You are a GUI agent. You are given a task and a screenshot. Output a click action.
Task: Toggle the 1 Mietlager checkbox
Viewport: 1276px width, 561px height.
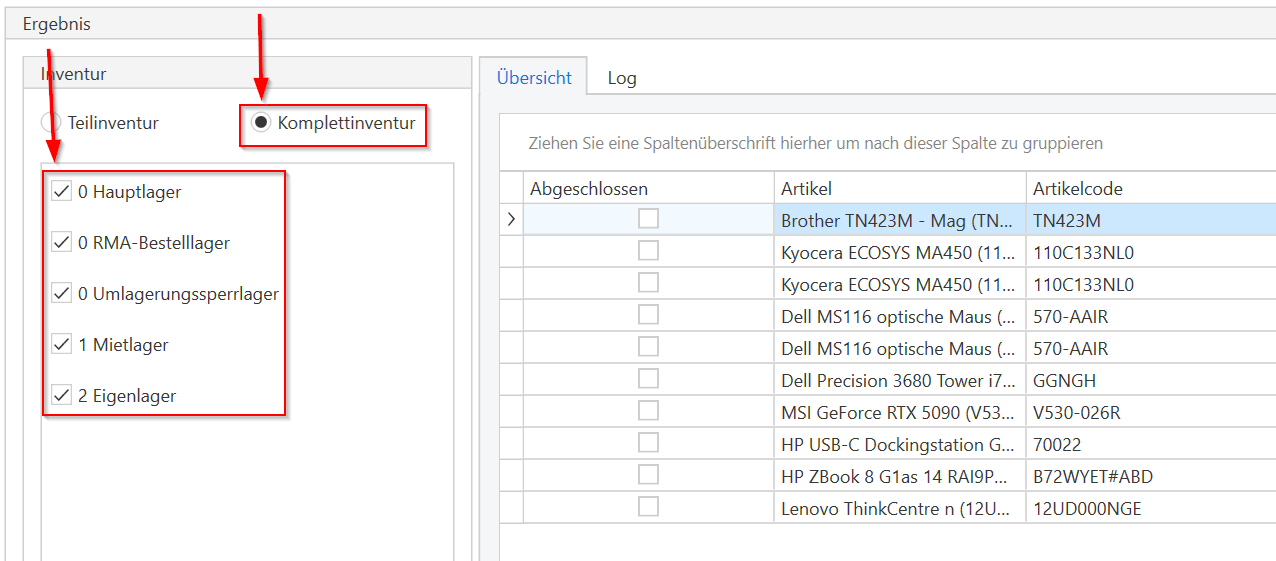pos(62,345)
